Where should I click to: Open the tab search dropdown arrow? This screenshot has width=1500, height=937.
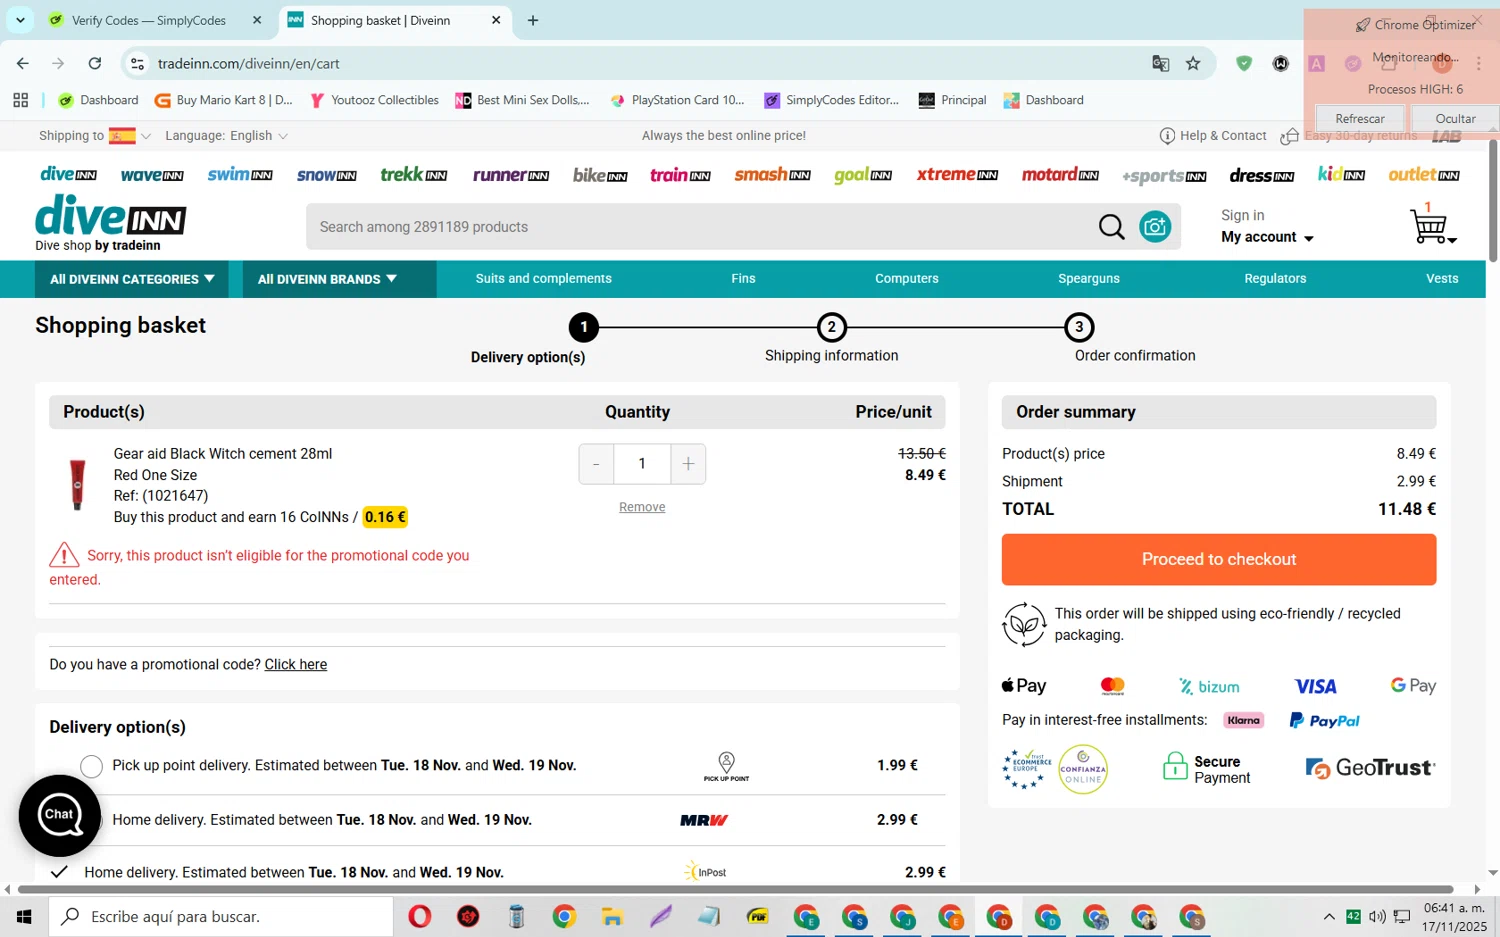pos(20,20)
